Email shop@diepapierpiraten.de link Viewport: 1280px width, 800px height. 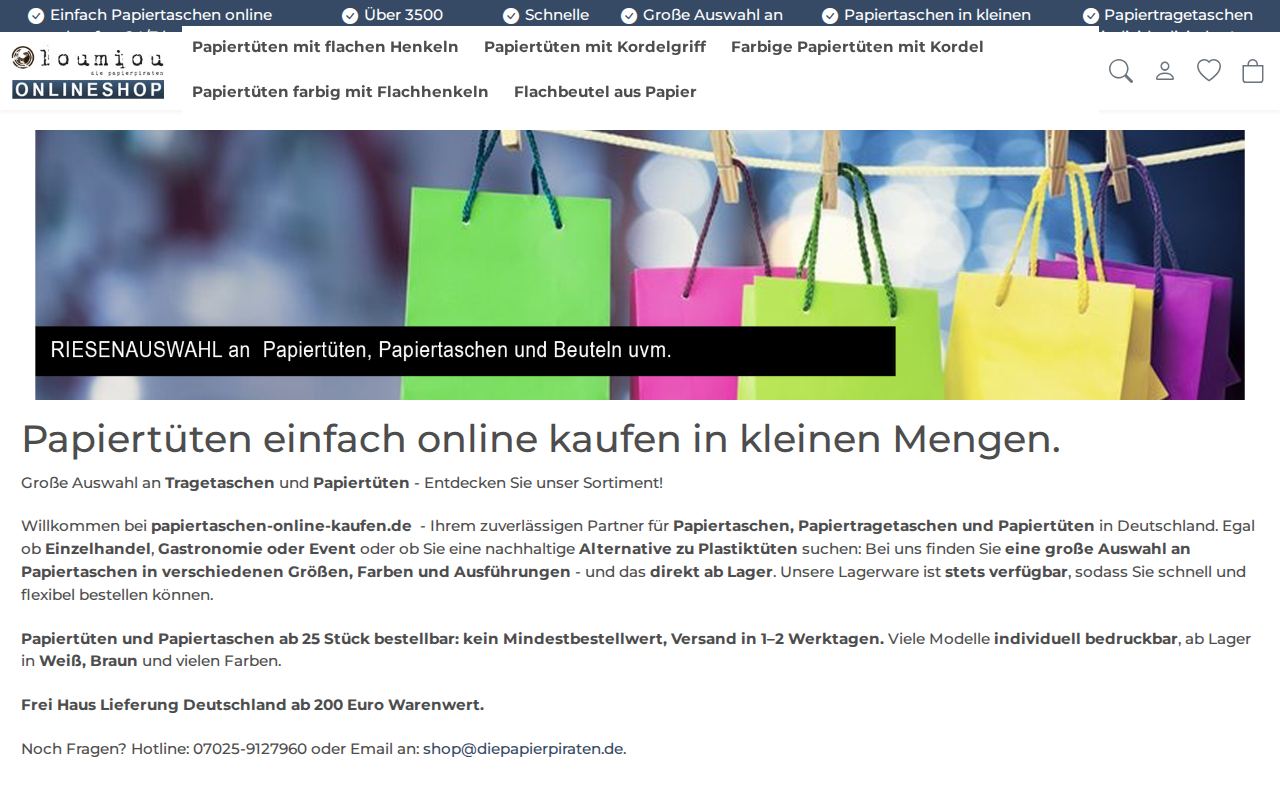(x=523, y=749)
